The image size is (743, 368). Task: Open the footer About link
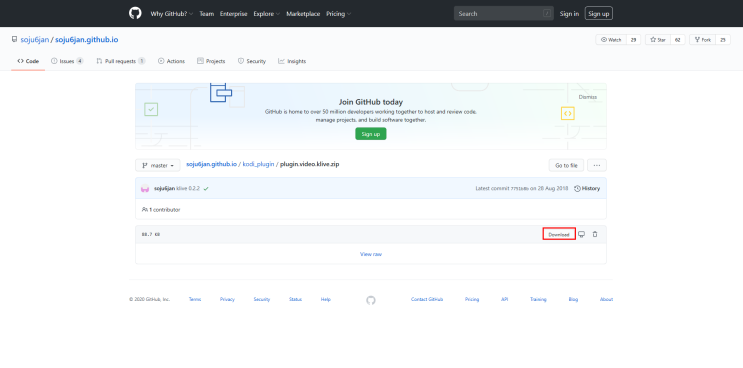(606, 299)
